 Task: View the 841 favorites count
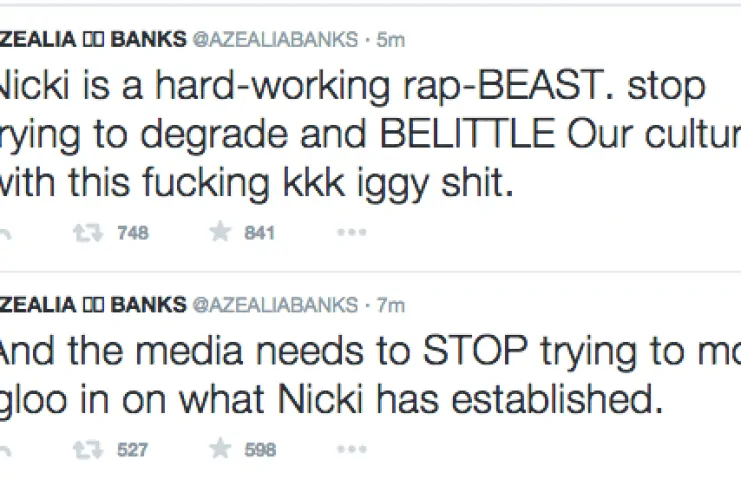tap(259, 234)
